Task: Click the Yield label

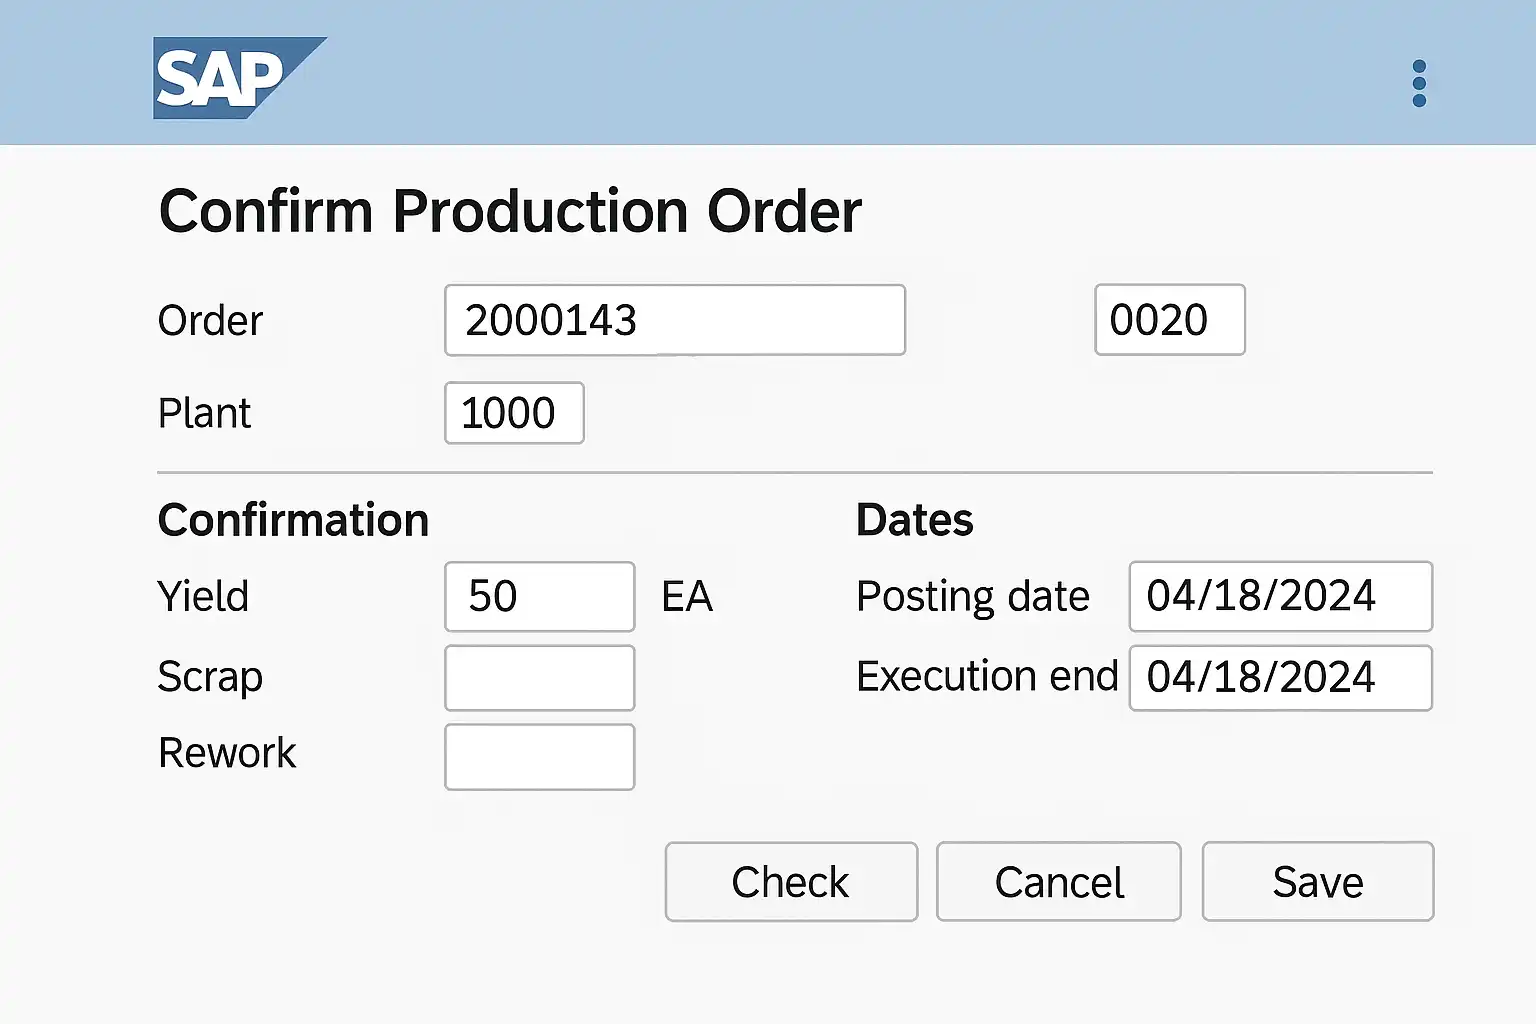Action: pyautogui.click(x=203, y=597)
